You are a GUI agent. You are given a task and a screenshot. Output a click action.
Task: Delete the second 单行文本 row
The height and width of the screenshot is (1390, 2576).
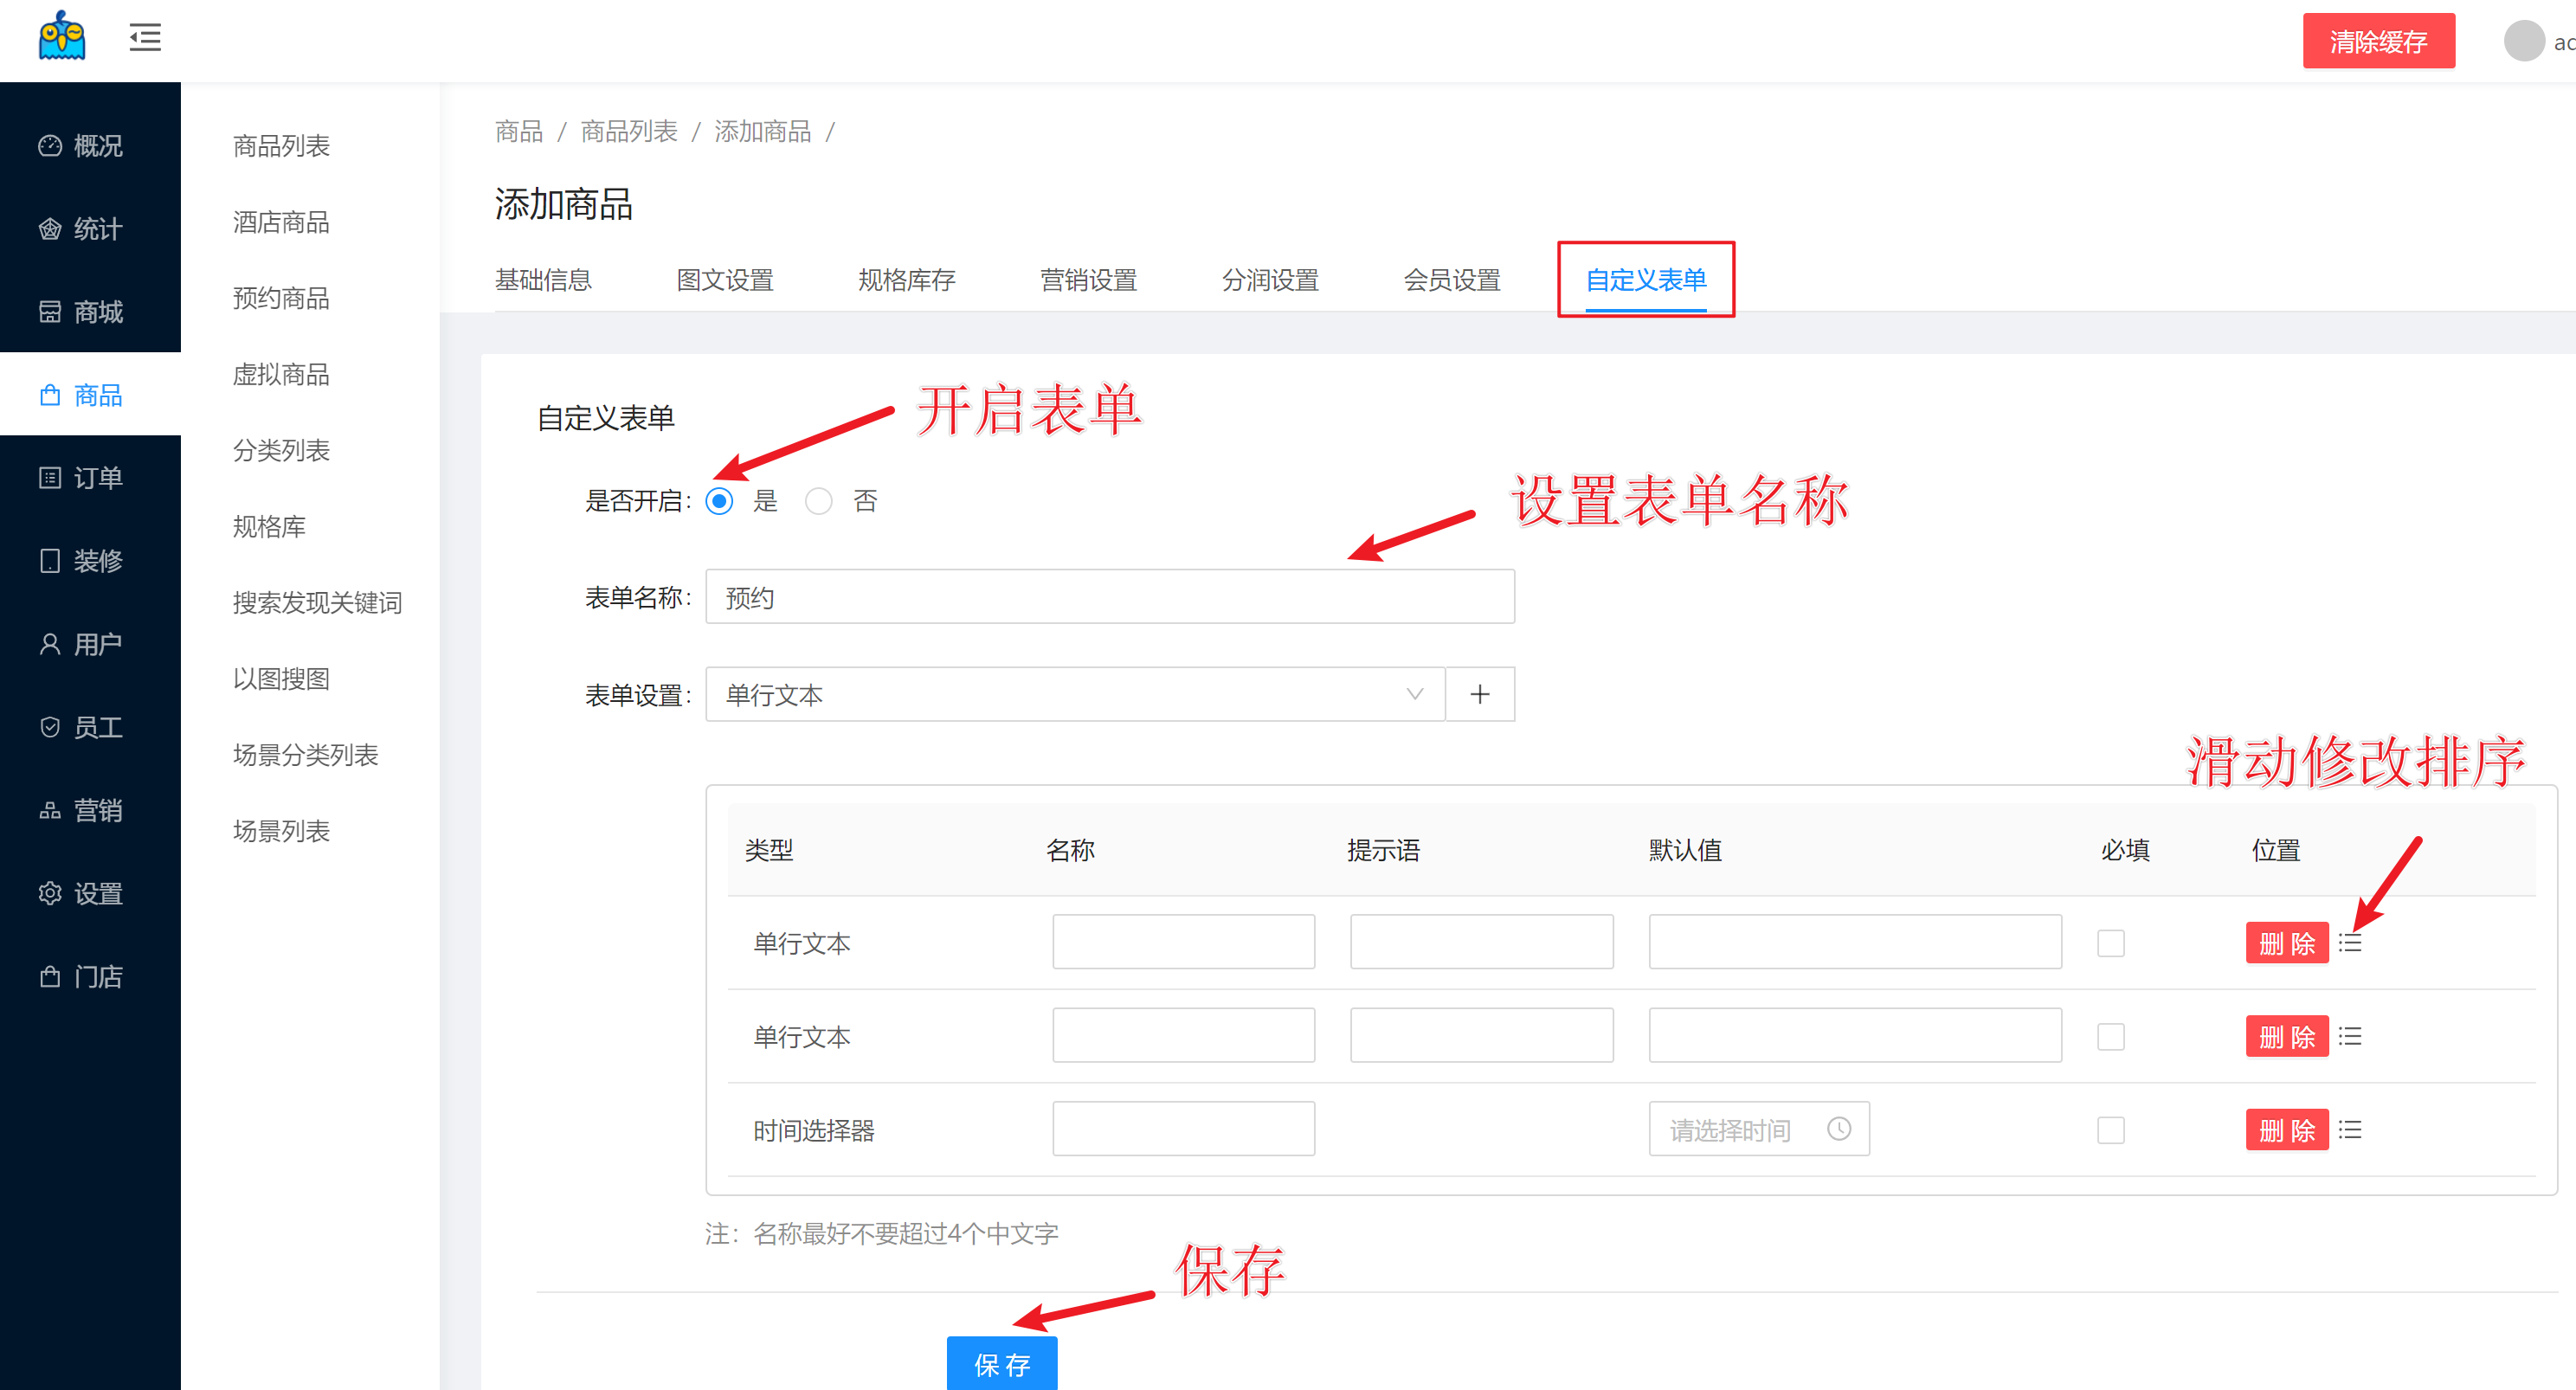2286,1037
